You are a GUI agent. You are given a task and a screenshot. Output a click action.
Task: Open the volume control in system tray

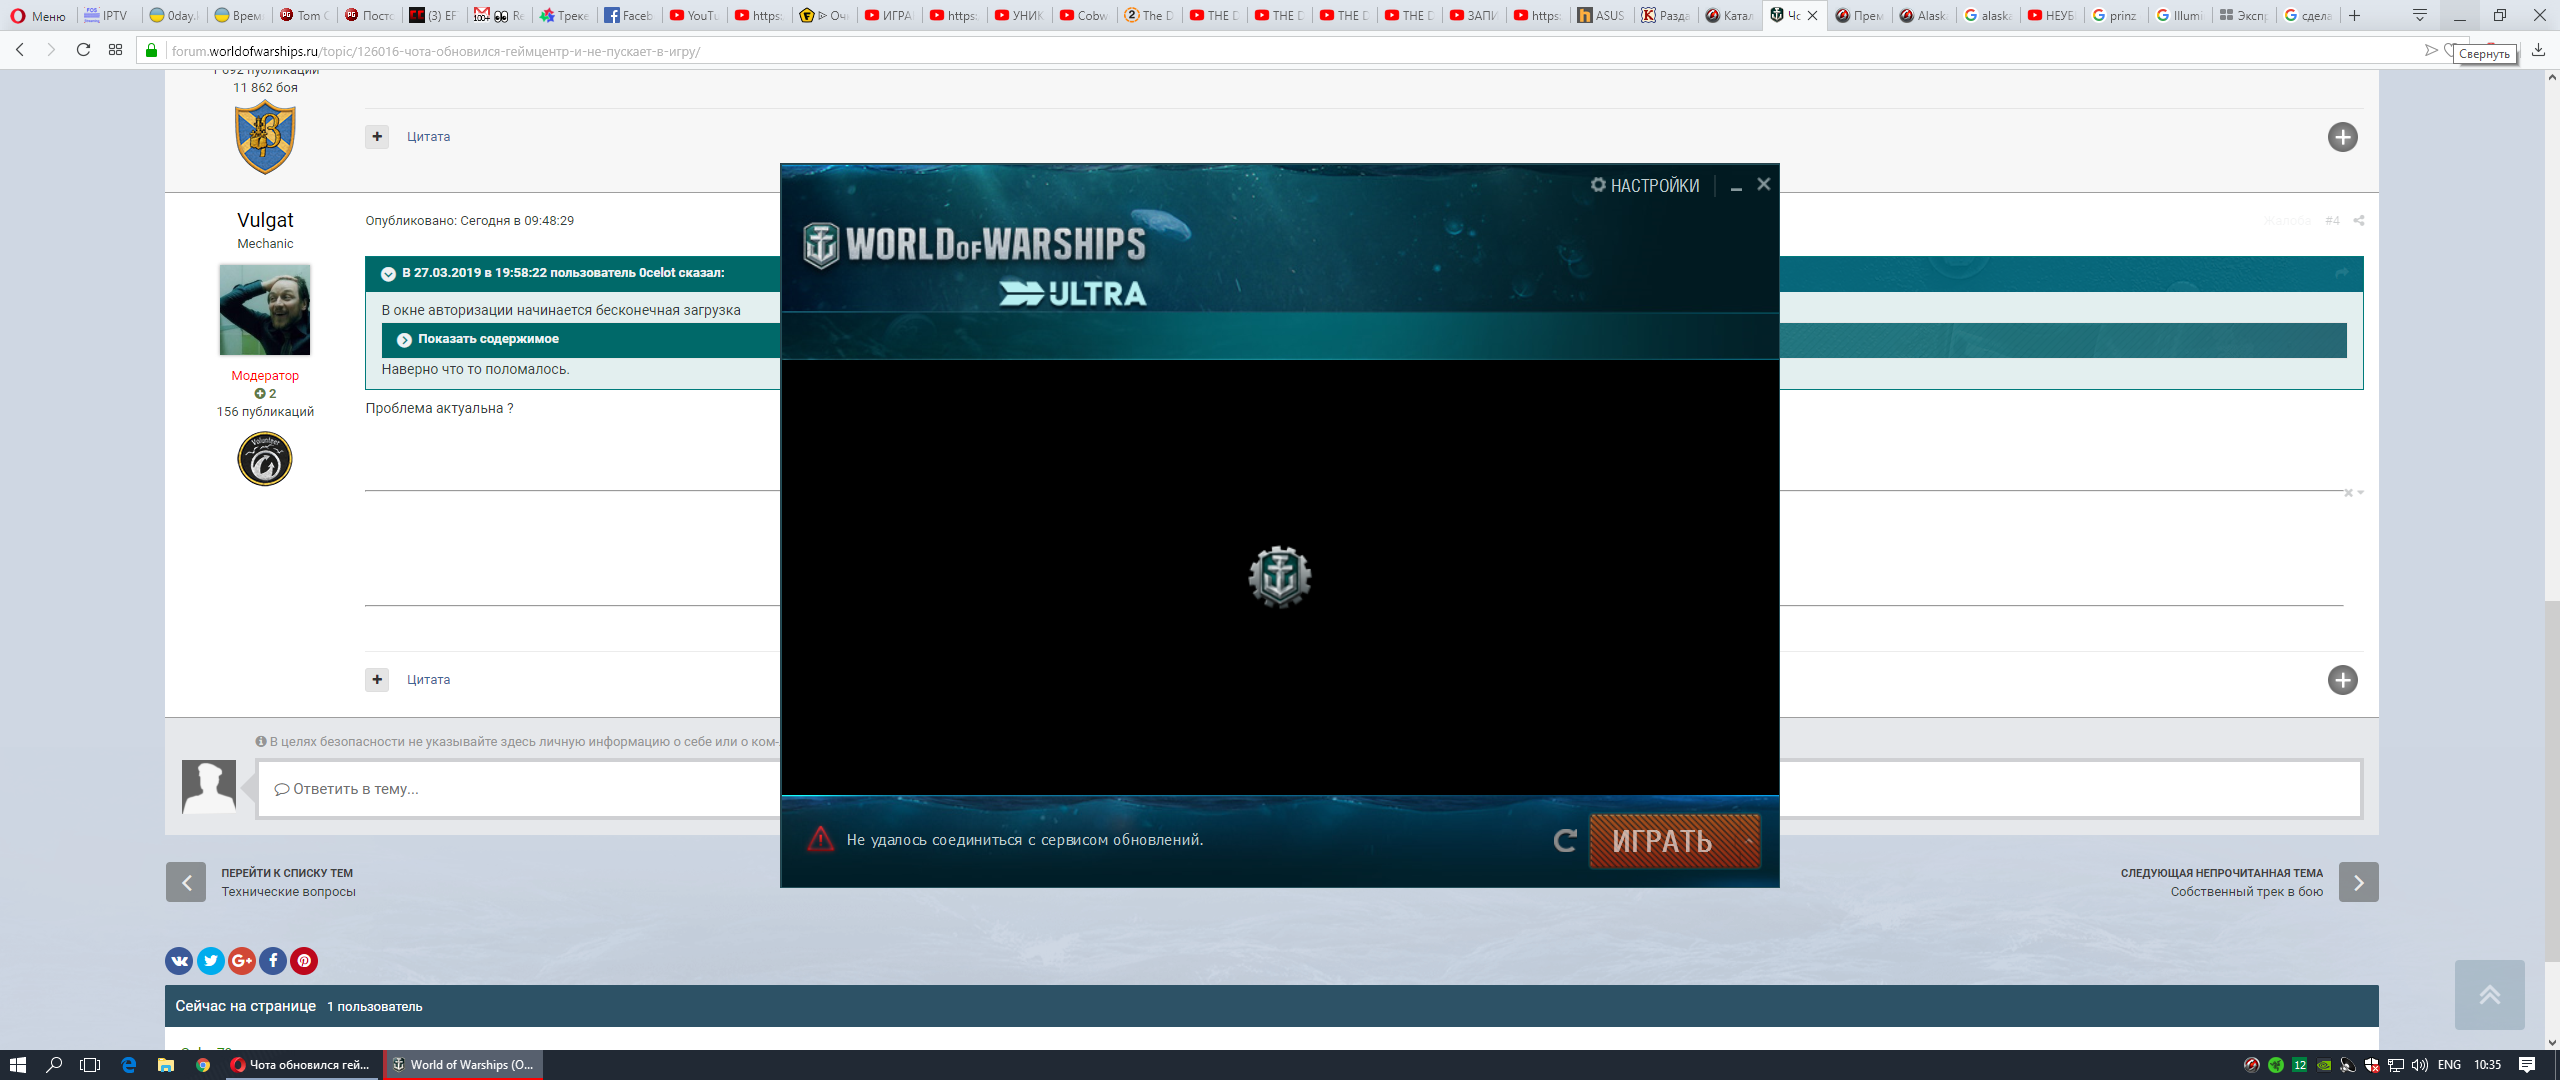click(x=2420, y=1065)
